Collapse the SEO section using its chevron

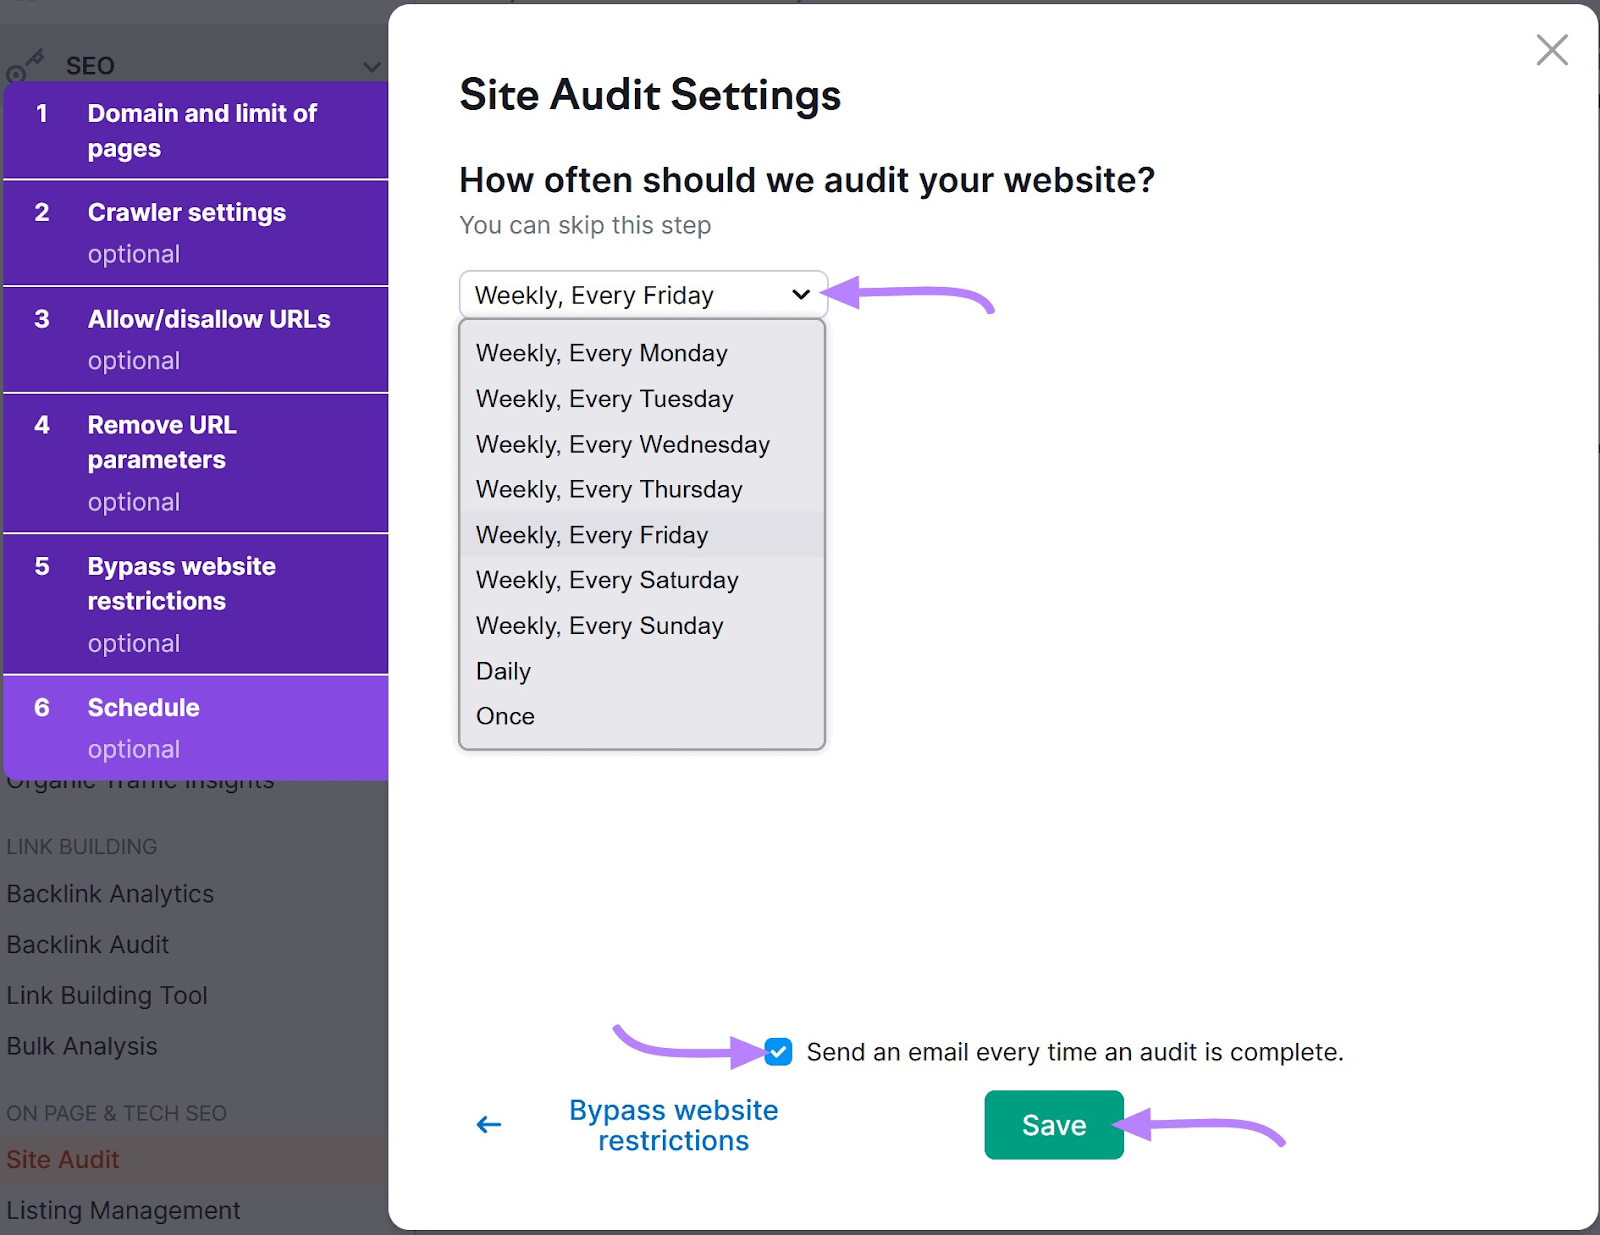coord(371,67)
